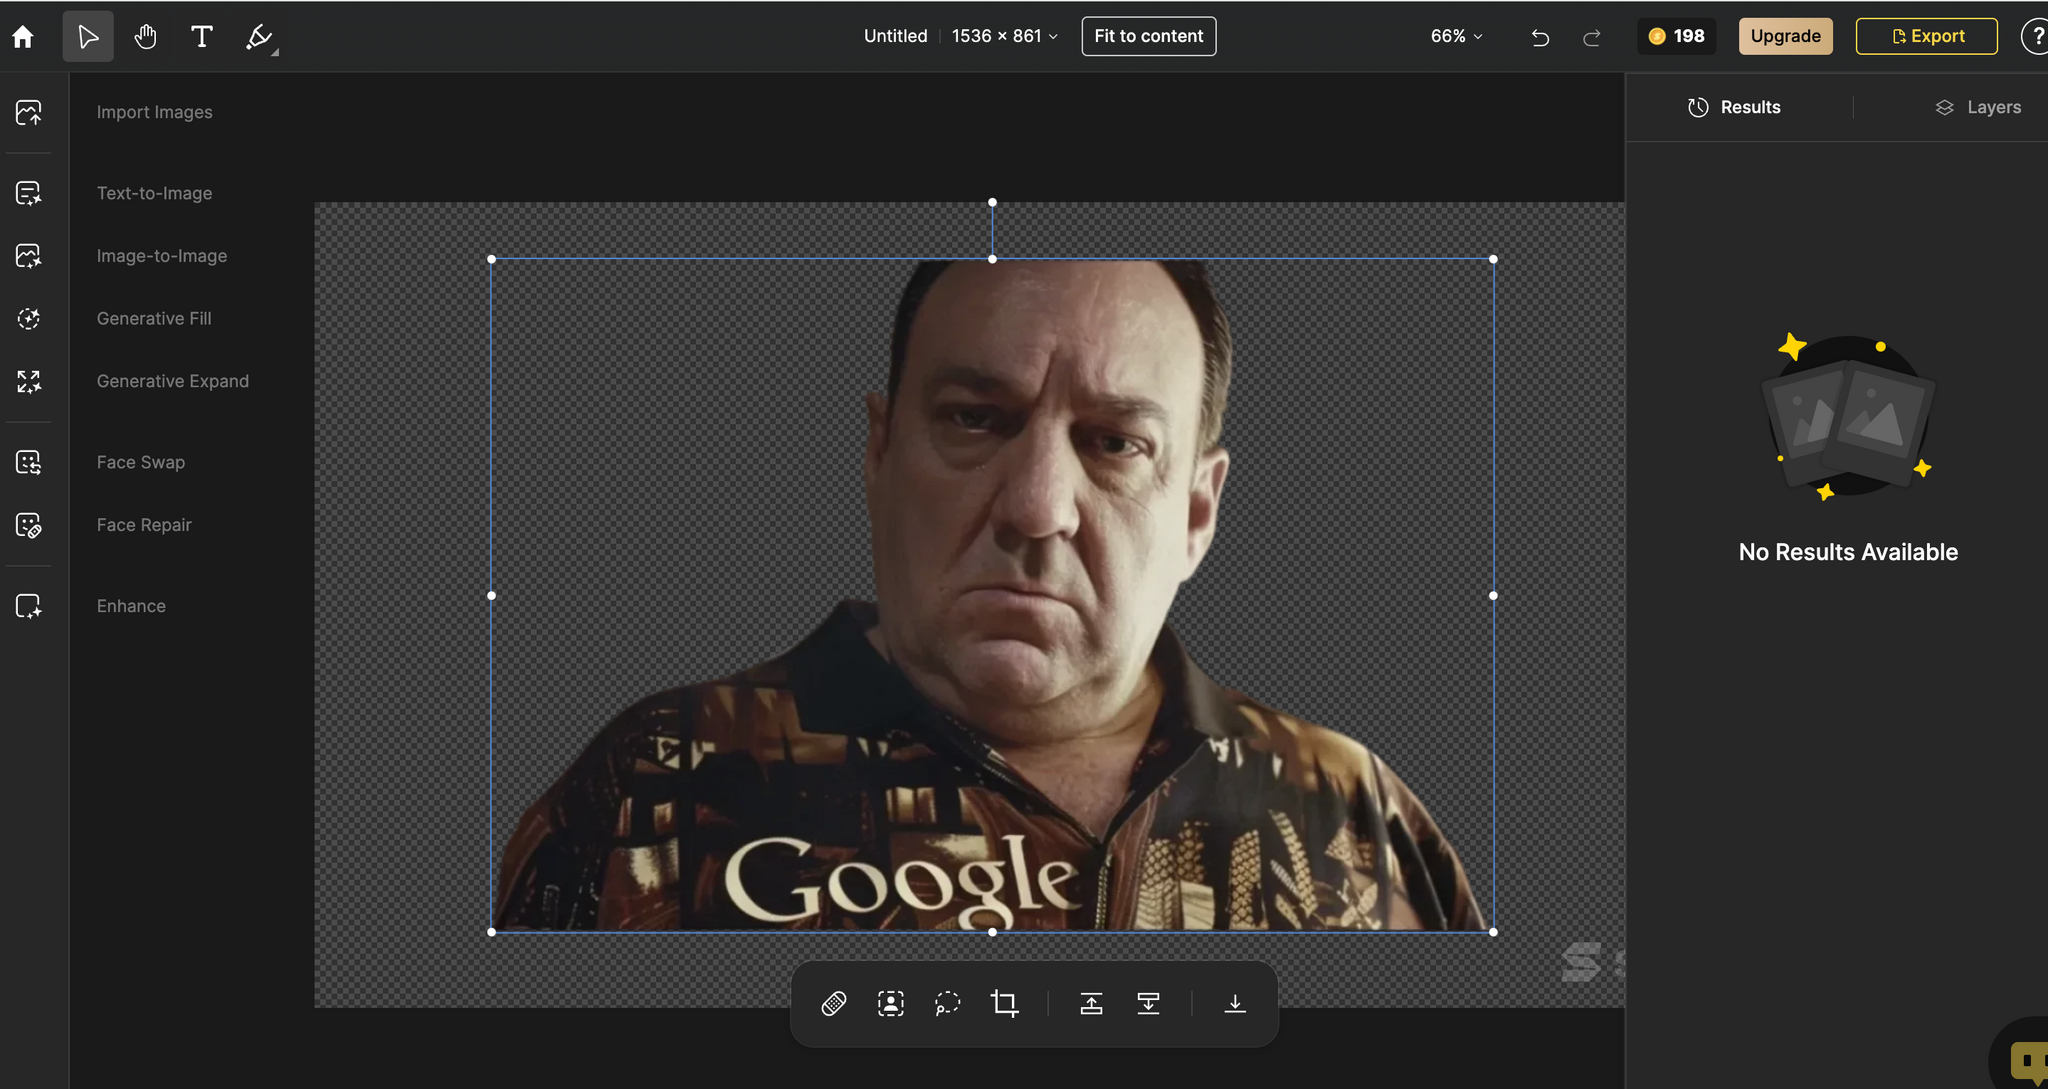The height and width of the screenshot is (1089, 2048).
Task: Click the Generative Expand sidebar icon
Action: click(x=29, y=381)
